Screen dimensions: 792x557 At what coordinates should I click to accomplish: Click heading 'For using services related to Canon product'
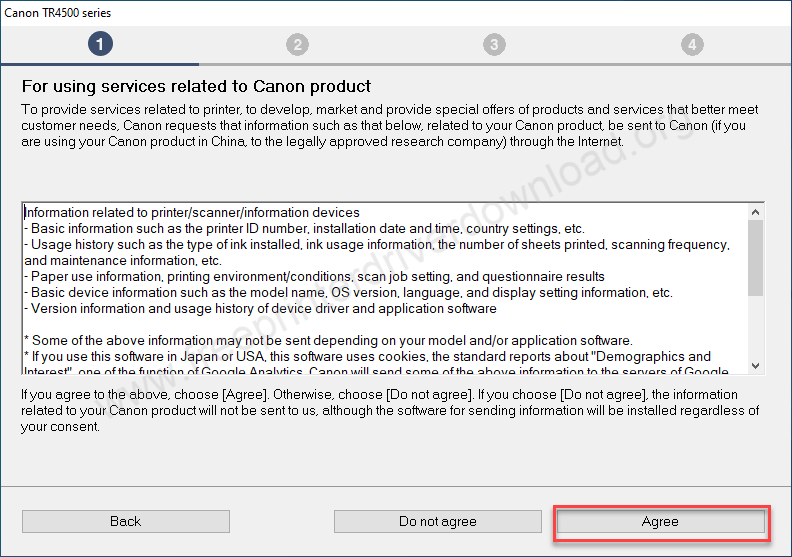pyautogui.click(x=196, y=86)
